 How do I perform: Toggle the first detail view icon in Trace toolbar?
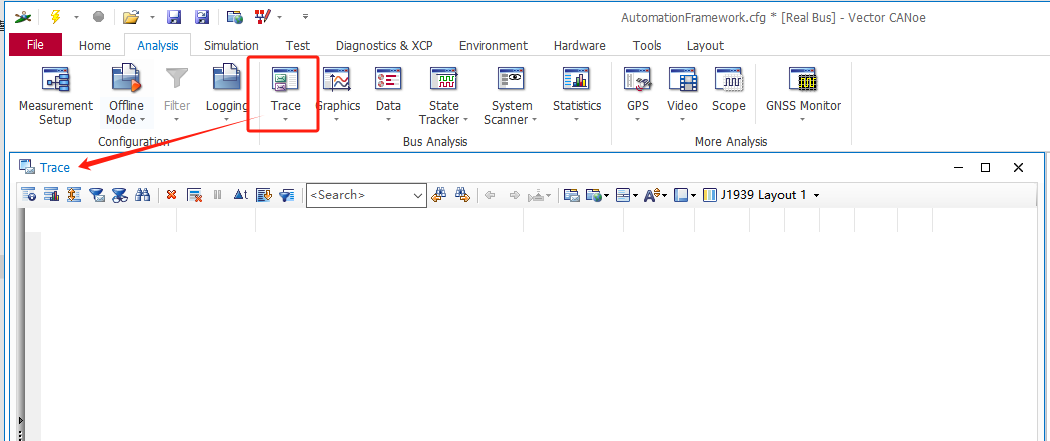pos(28,195)
